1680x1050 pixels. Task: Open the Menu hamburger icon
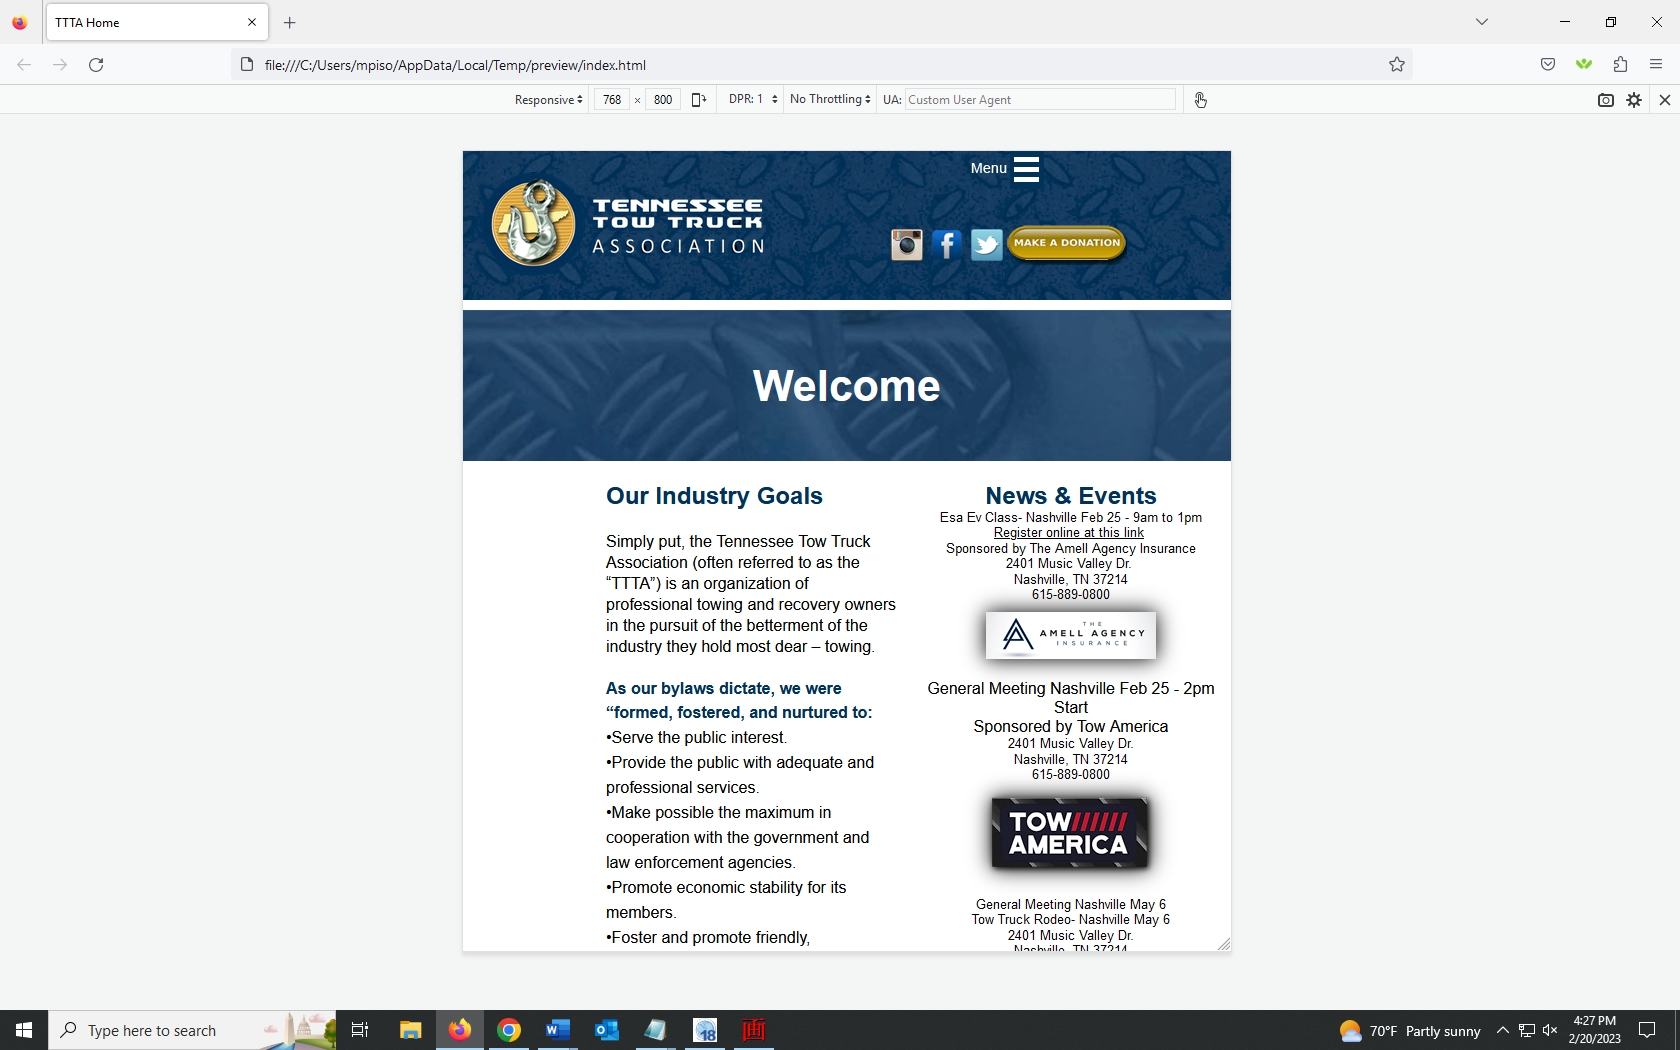(1026, 169)
